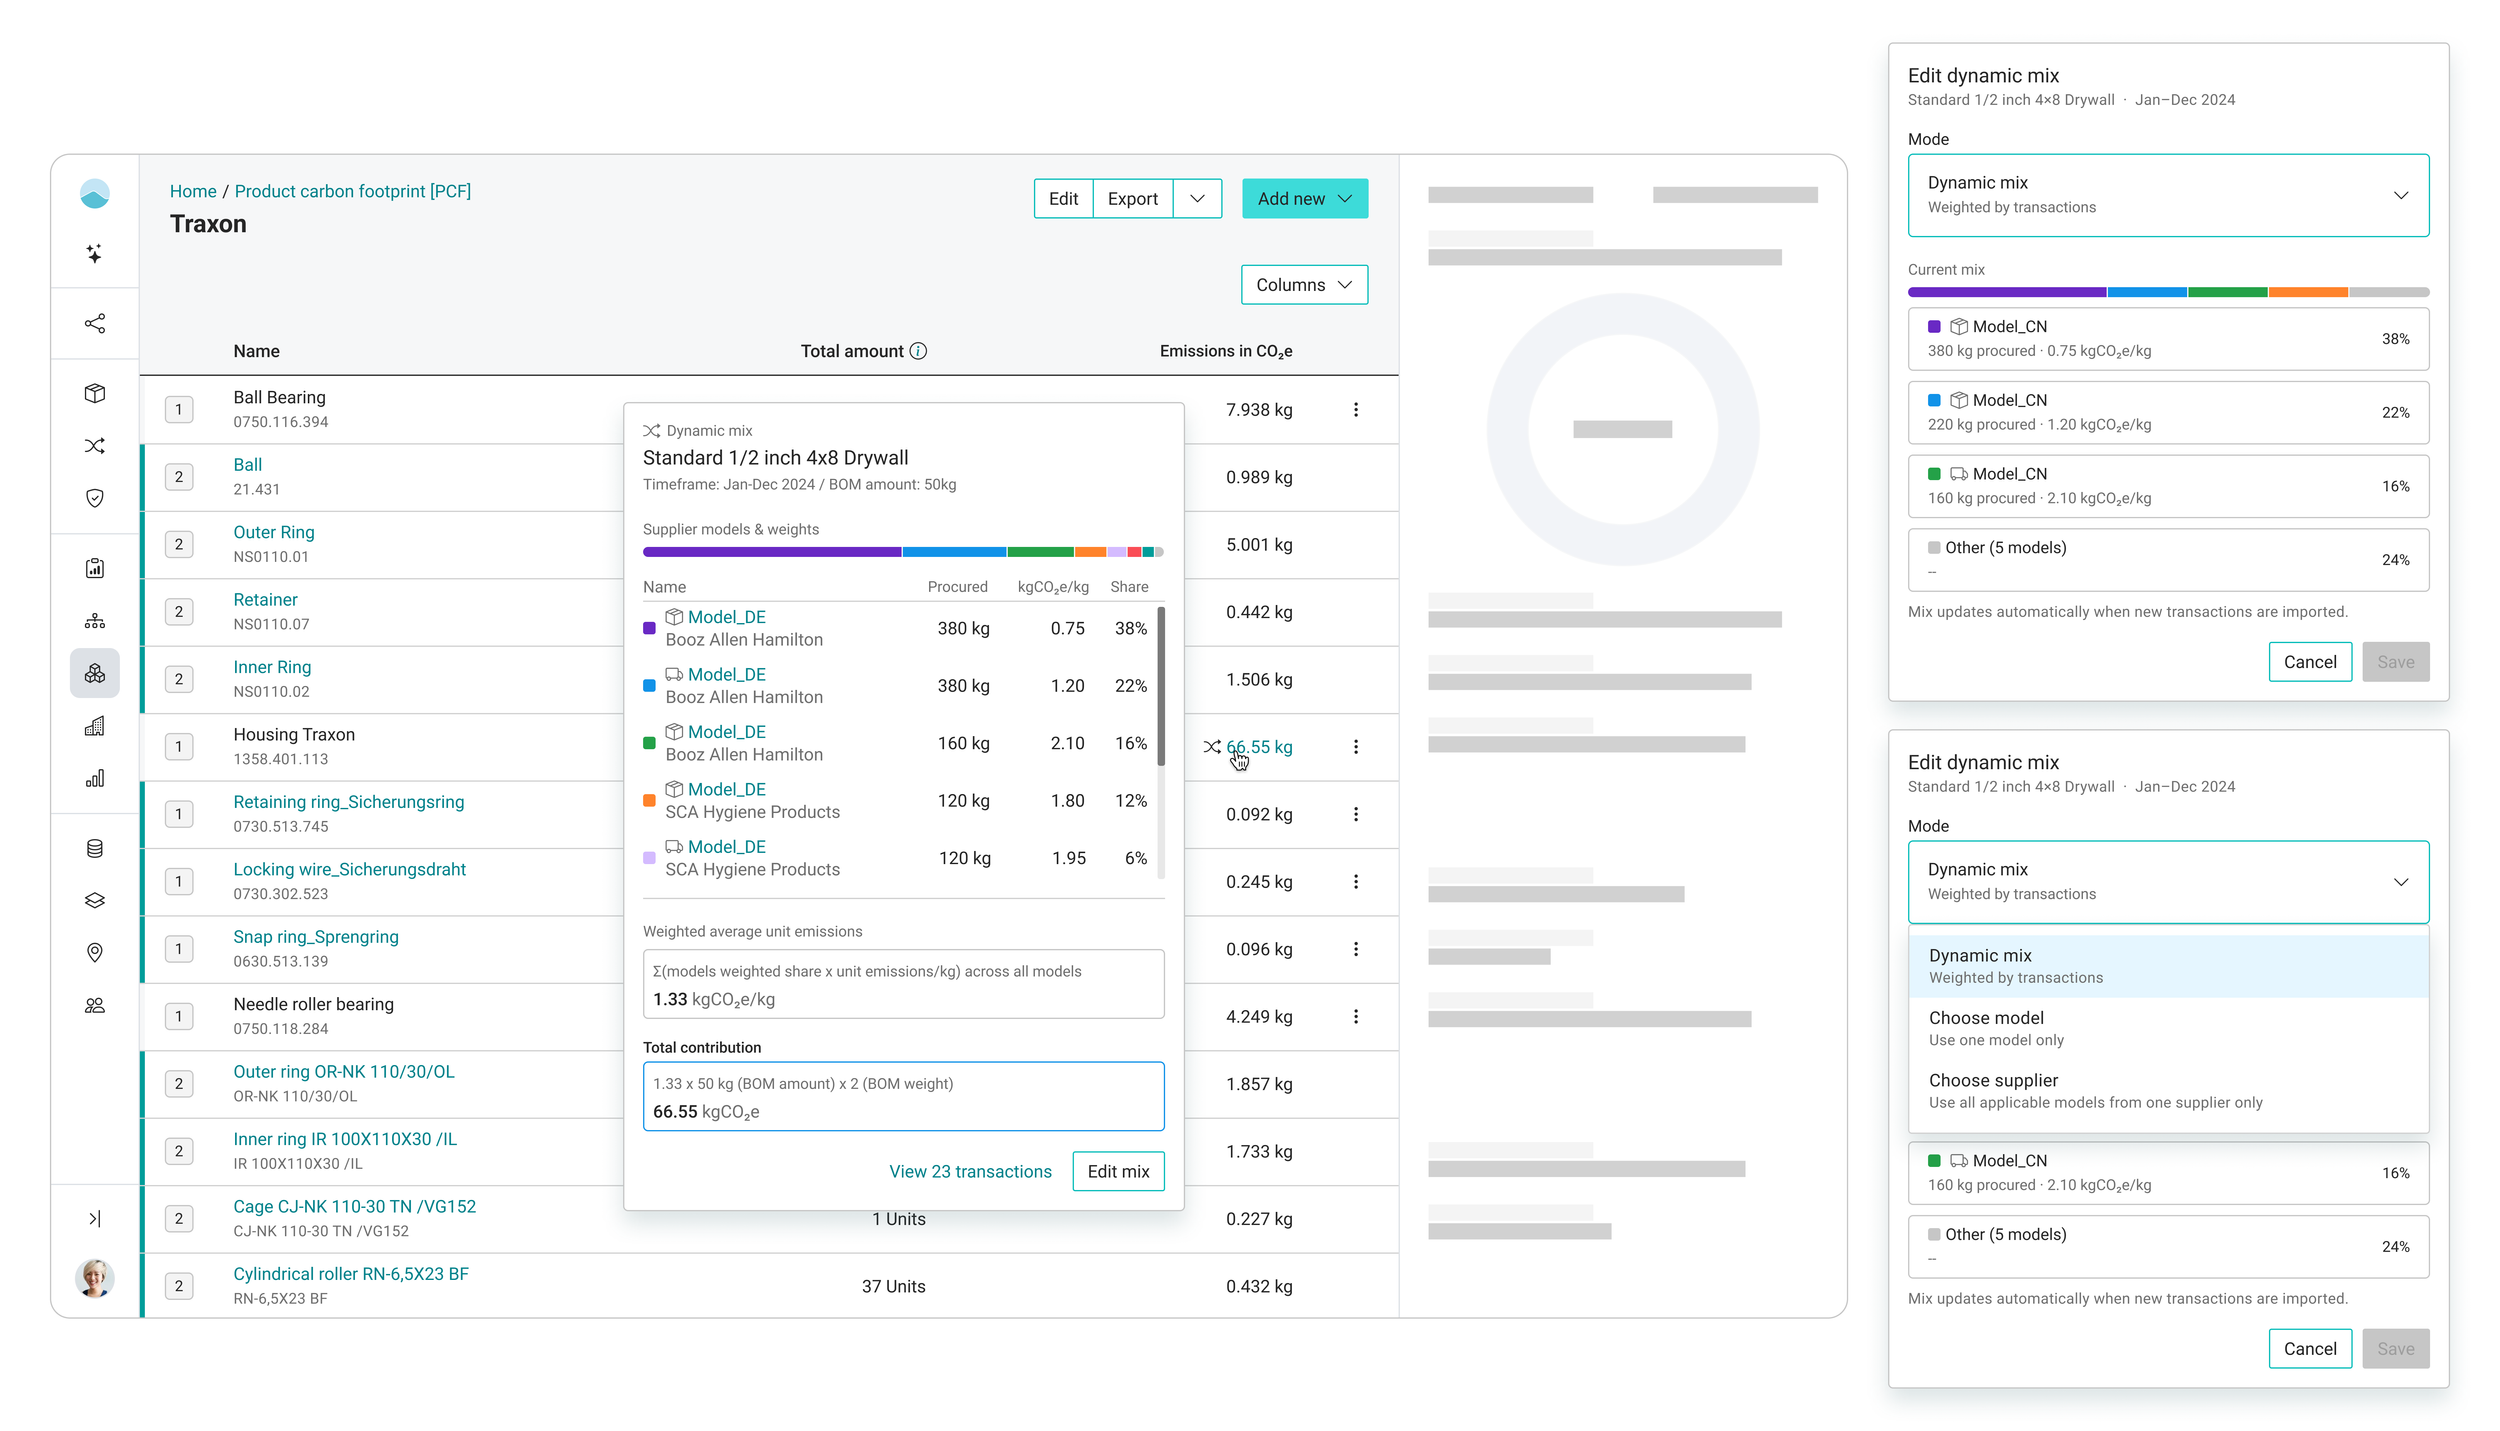Select the shuffle mix icon in sidebar
Viewport: 2500px width, 1431px height.
point(94,445)
